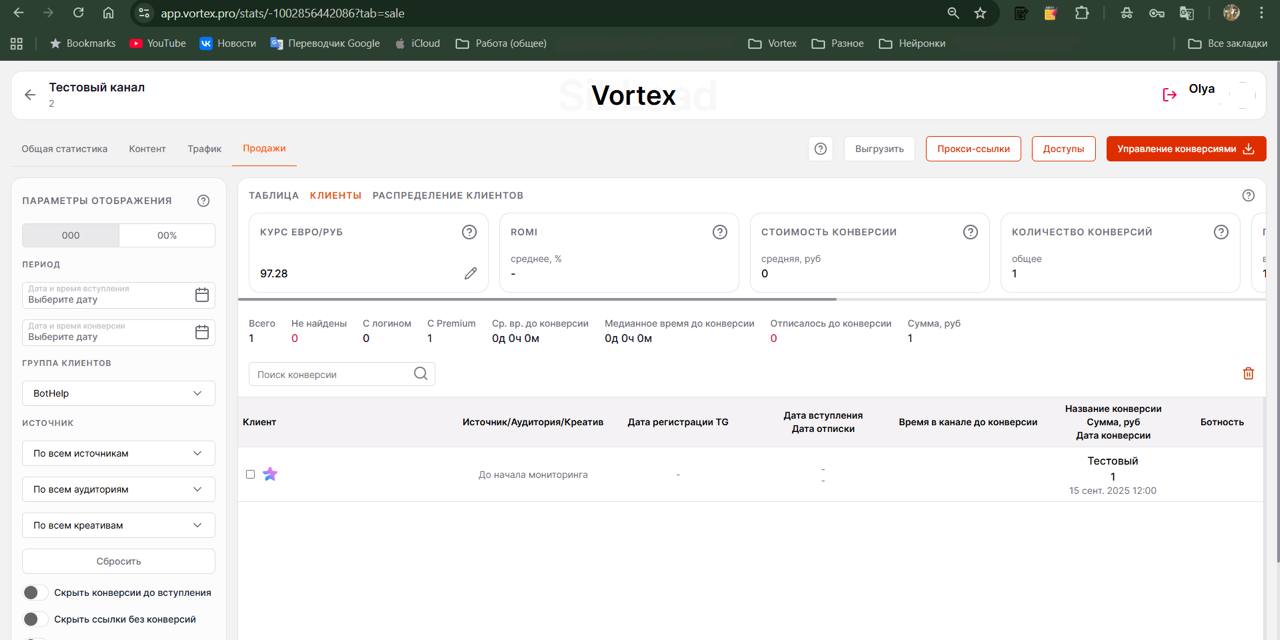Switch to the Трафик tab

[204, 148]
